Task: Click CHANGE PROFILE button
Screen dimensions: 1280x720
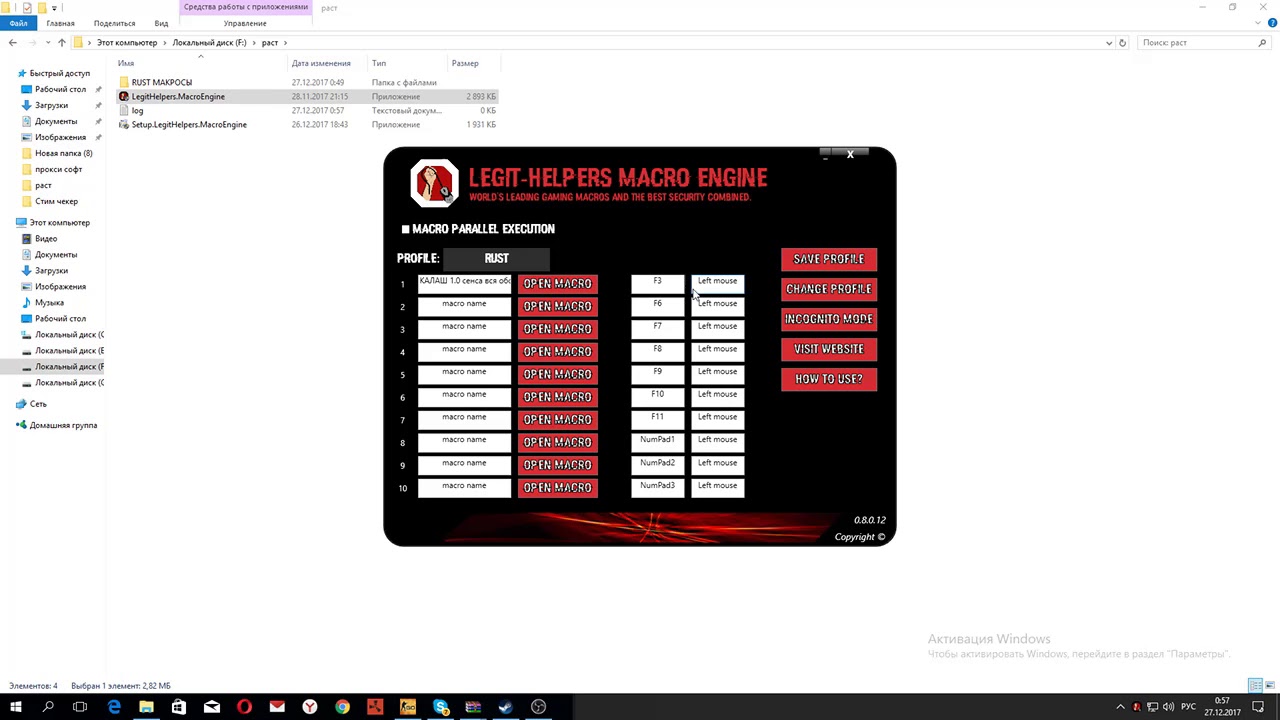Action: 829,289
